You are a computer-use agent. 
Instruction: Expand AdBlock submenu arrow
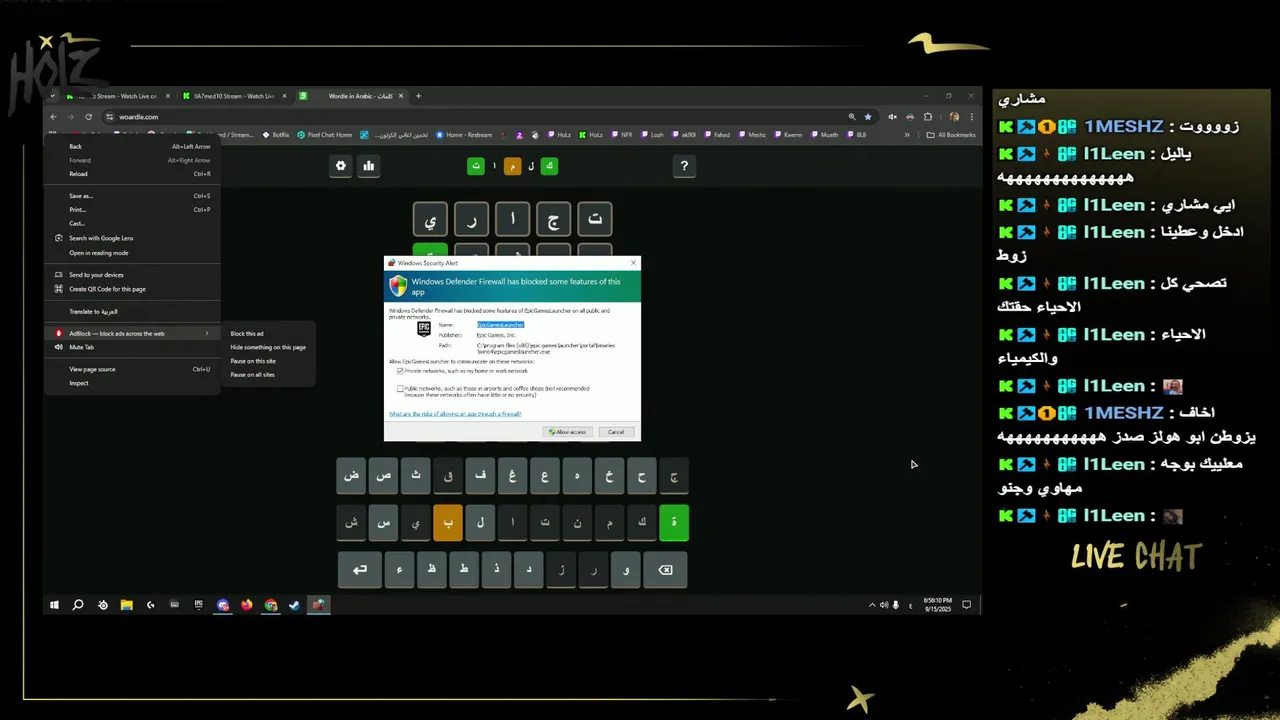[x=207, y=333]
